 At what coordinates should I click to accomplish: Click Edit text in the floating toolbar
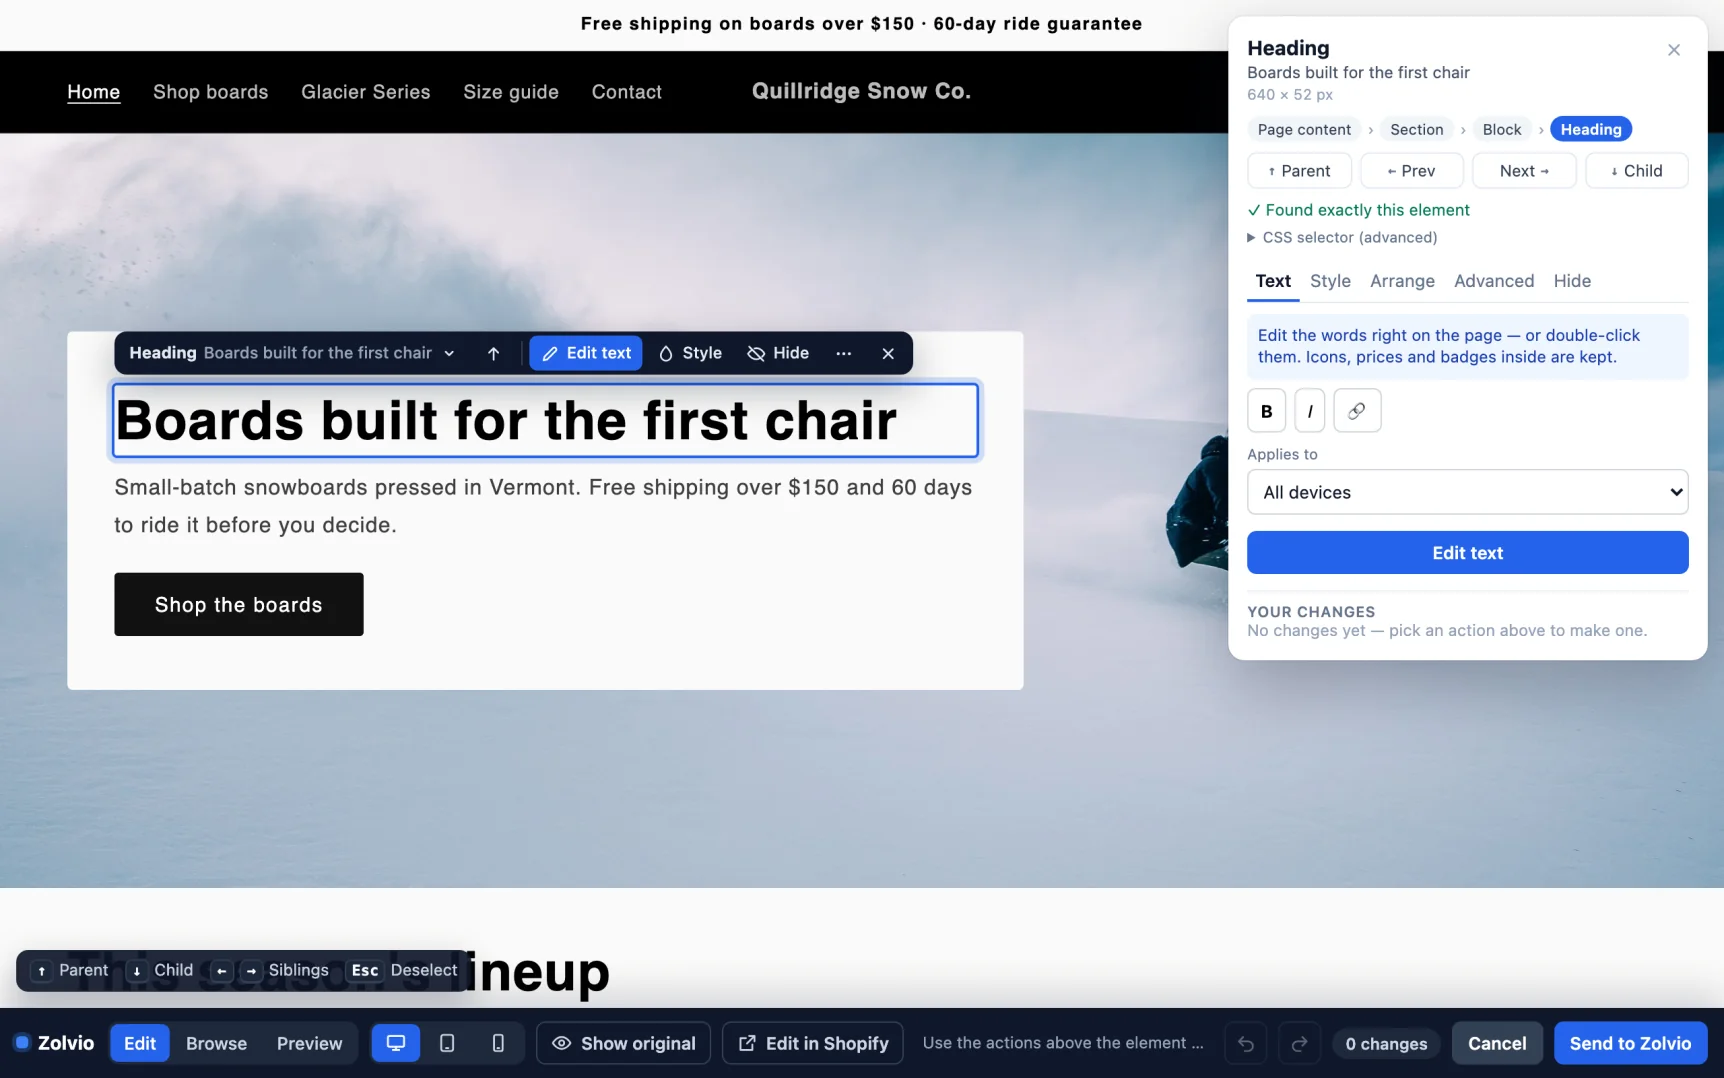pyautogui.click(x=586, y=353)
